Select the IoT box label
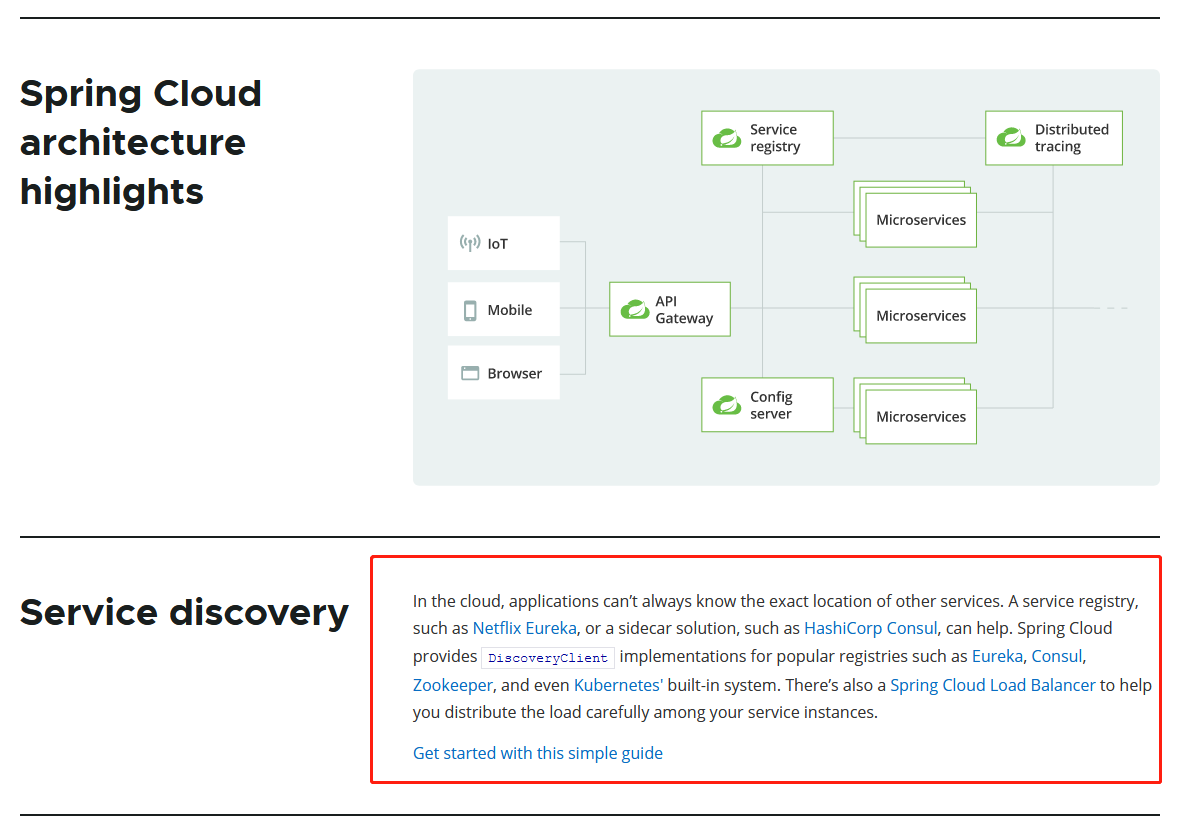The height and width of the screenshot is (824, 1182). click(498, 244)
